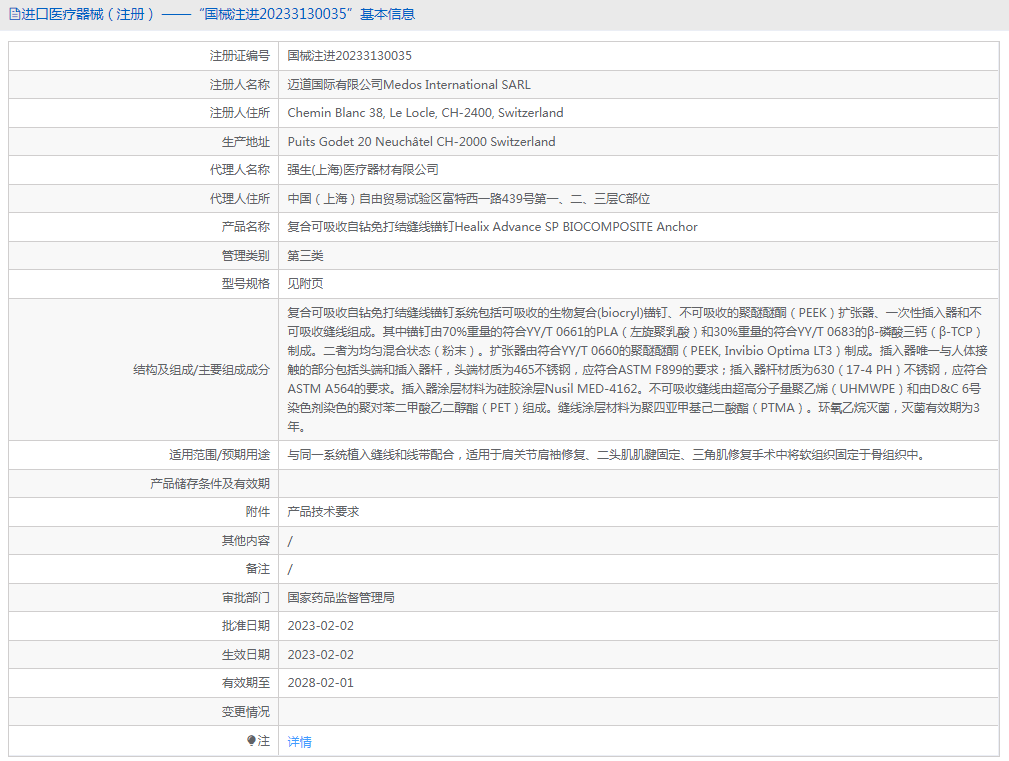Click the 管理类别 label
Image resolution: width=1009 pixels, height=761 pixels.
(x=246, y=256)
